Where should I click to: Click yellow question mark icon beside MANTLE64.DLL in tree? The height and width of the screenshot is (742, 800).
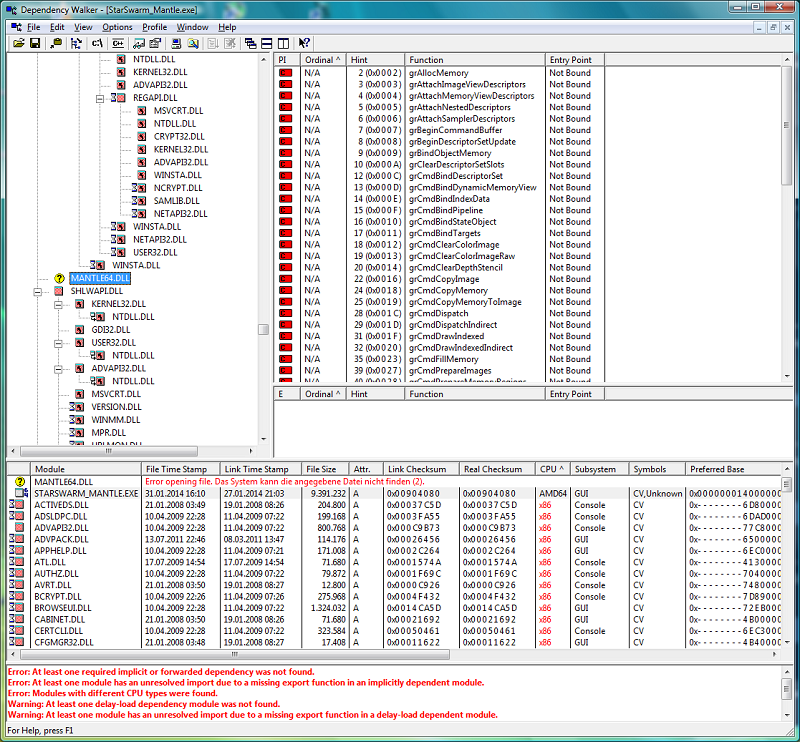click(x=59, y=278)
